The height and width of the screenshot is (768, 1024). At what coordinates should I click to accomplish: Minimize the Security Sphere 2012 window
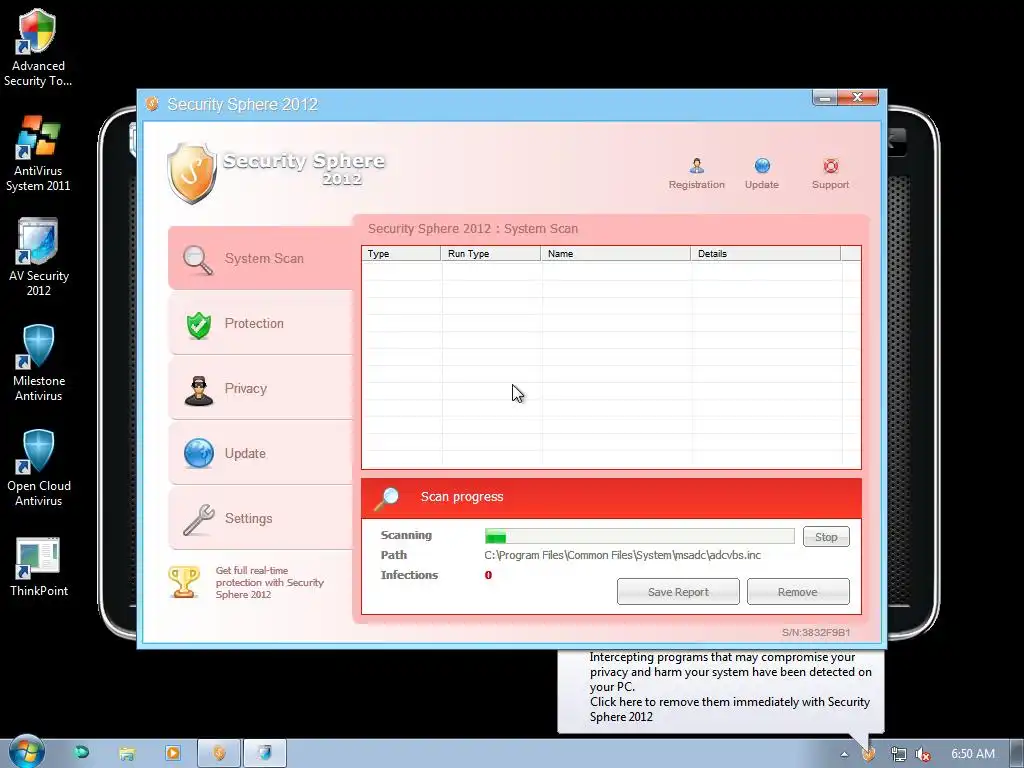[825, 97]
